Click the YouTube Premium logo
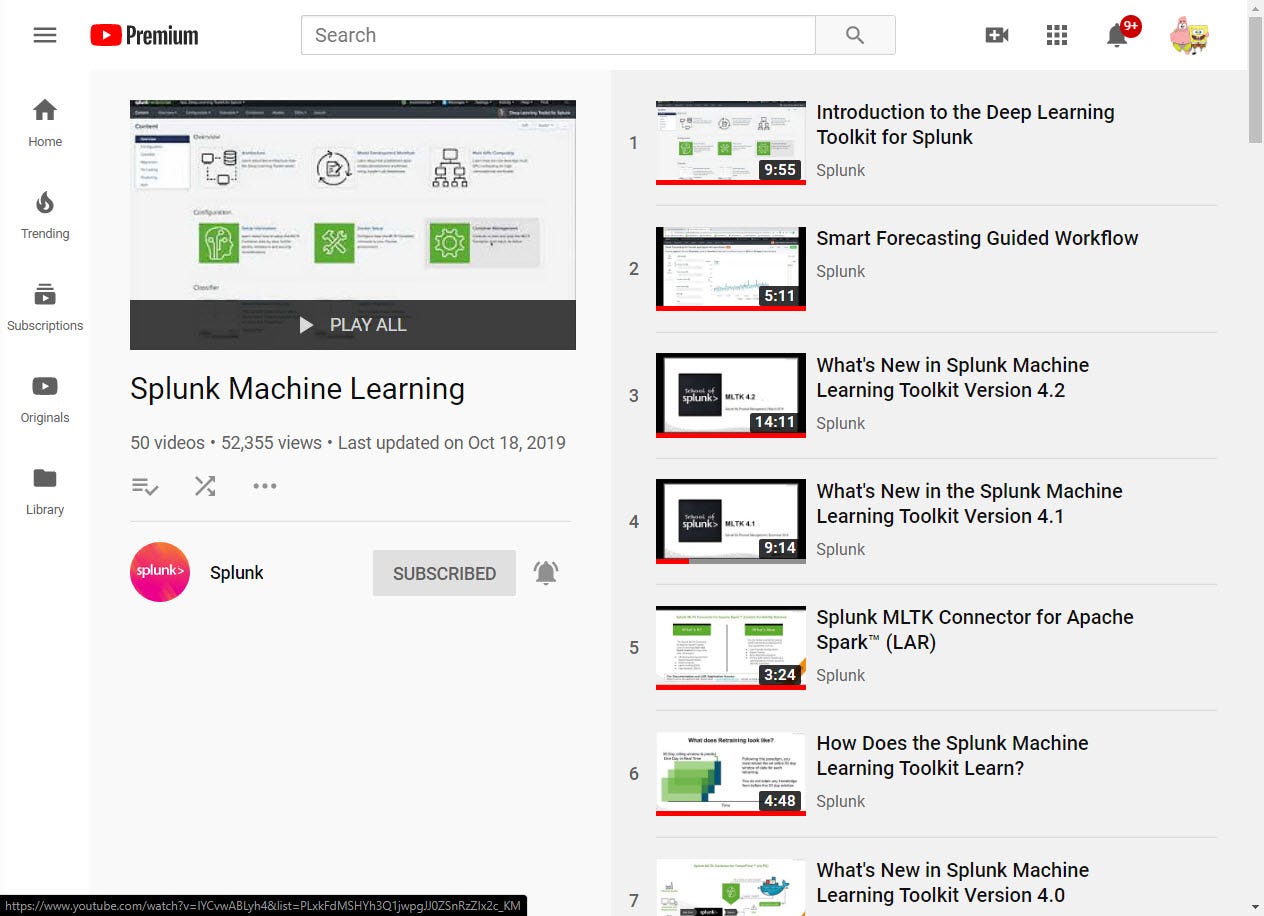The height and width of the screenshot is (916, 1264). coord(144,35)
